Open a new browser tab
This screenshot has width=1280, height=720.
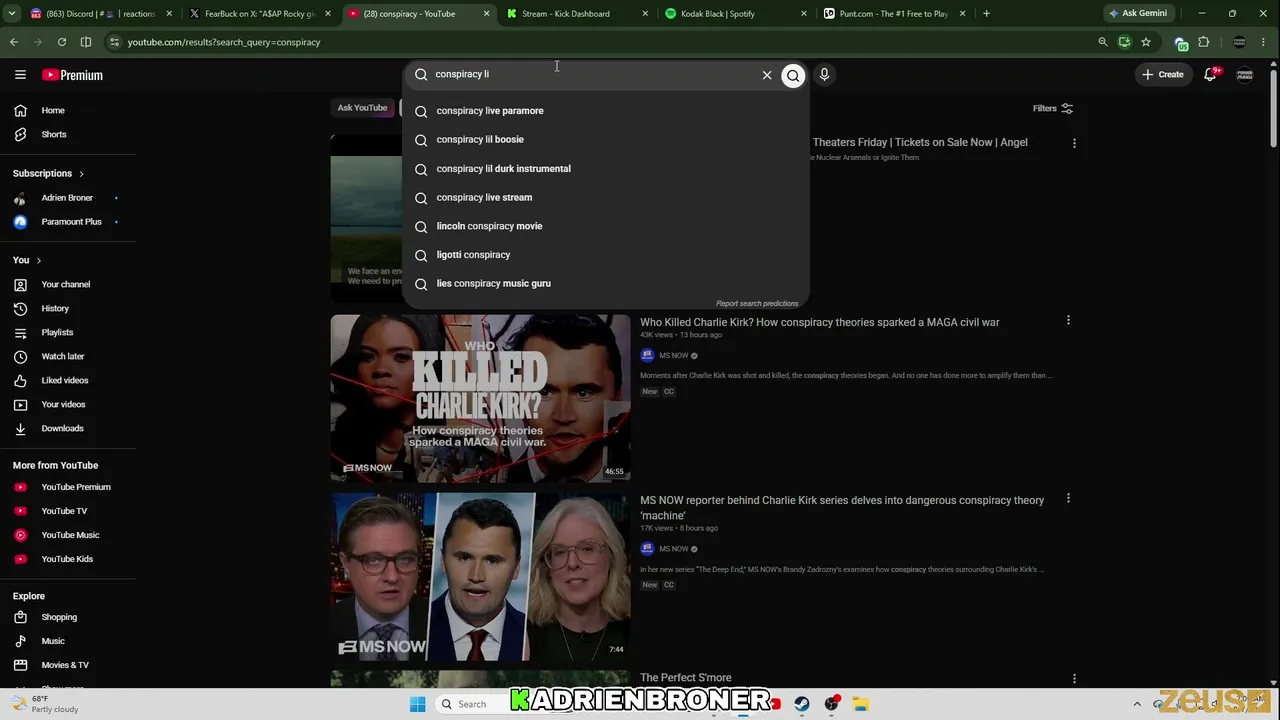click(986, 14)
